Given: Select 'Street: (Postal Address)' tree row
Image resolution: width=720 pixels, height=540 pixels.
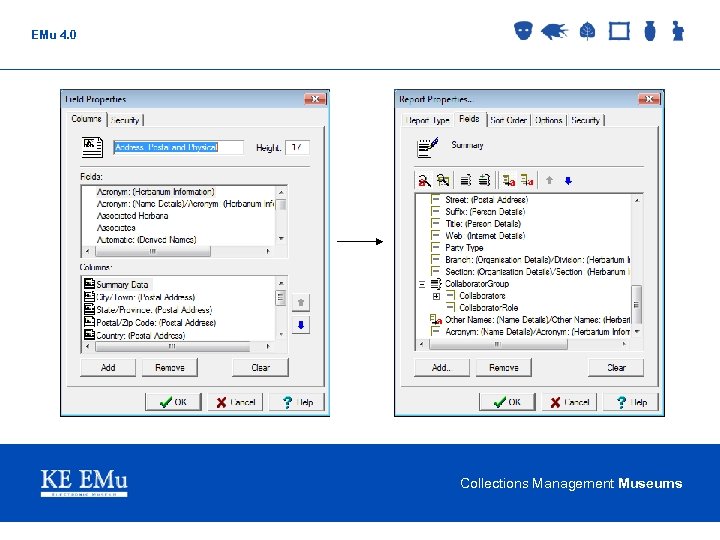Looking at the screenshot, I should [486, 200].
